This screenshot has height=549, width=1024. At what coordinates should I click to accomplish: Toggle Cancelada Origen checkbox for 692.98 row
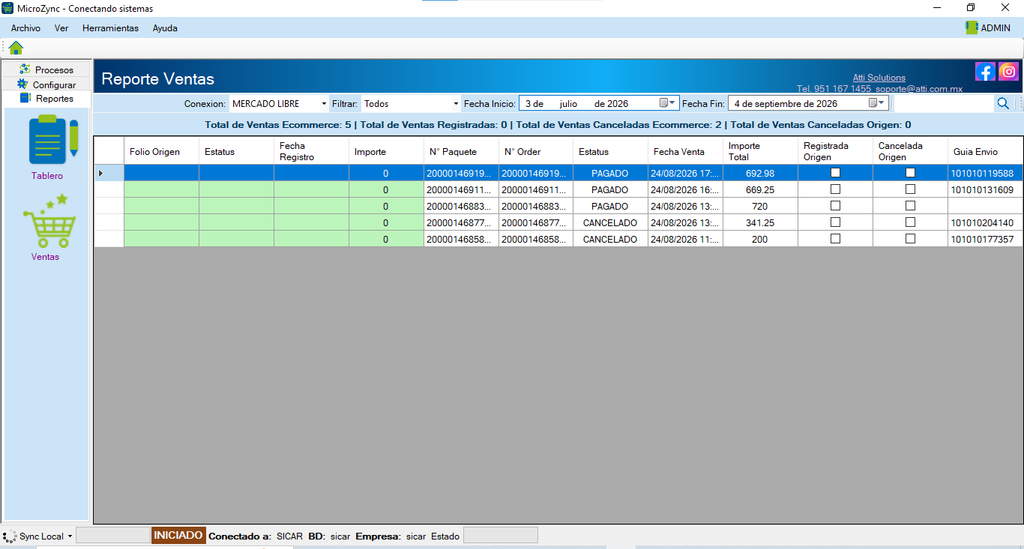[910, 173]
